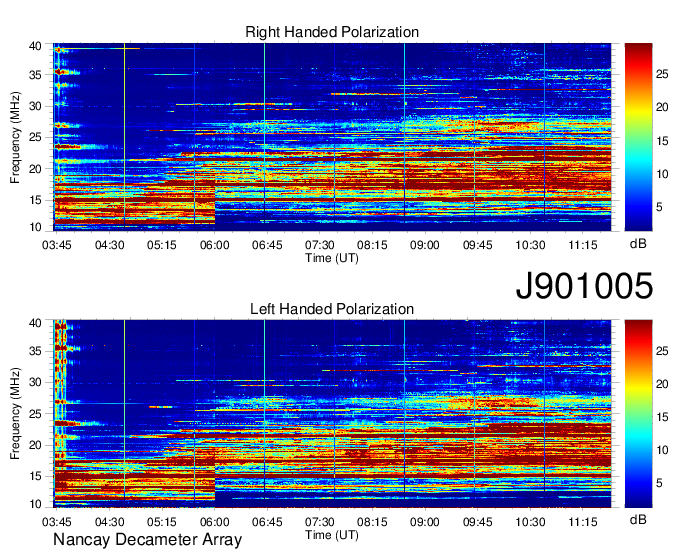
Task: Click the 04:30 time tick of Right Handed plot
Action: click(109, 245)
